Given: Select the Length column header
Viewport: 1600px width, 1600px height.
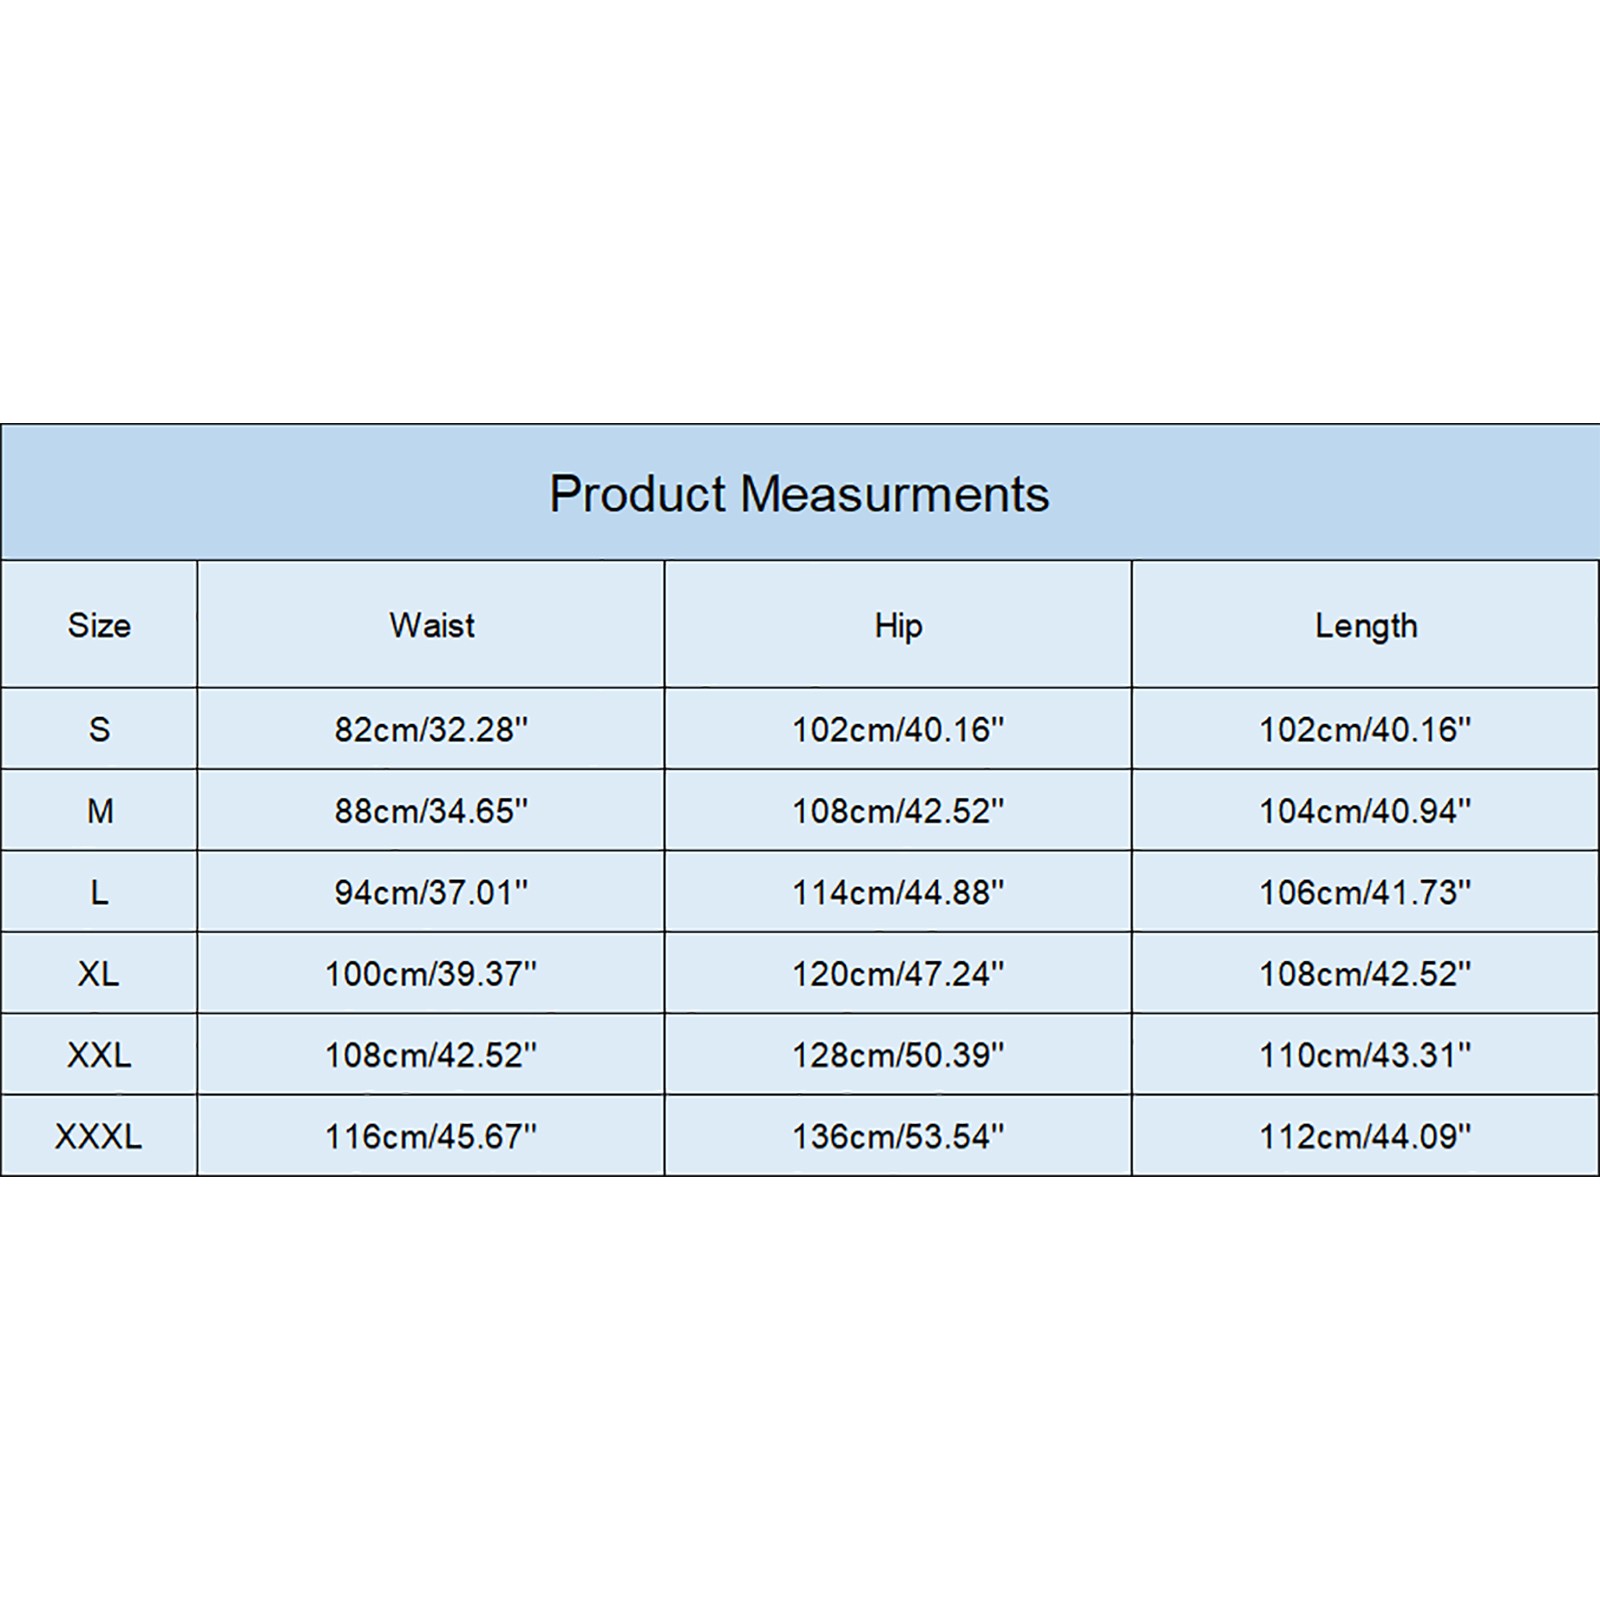Looking at the screenshot, I should click(x=1366, y=625).
